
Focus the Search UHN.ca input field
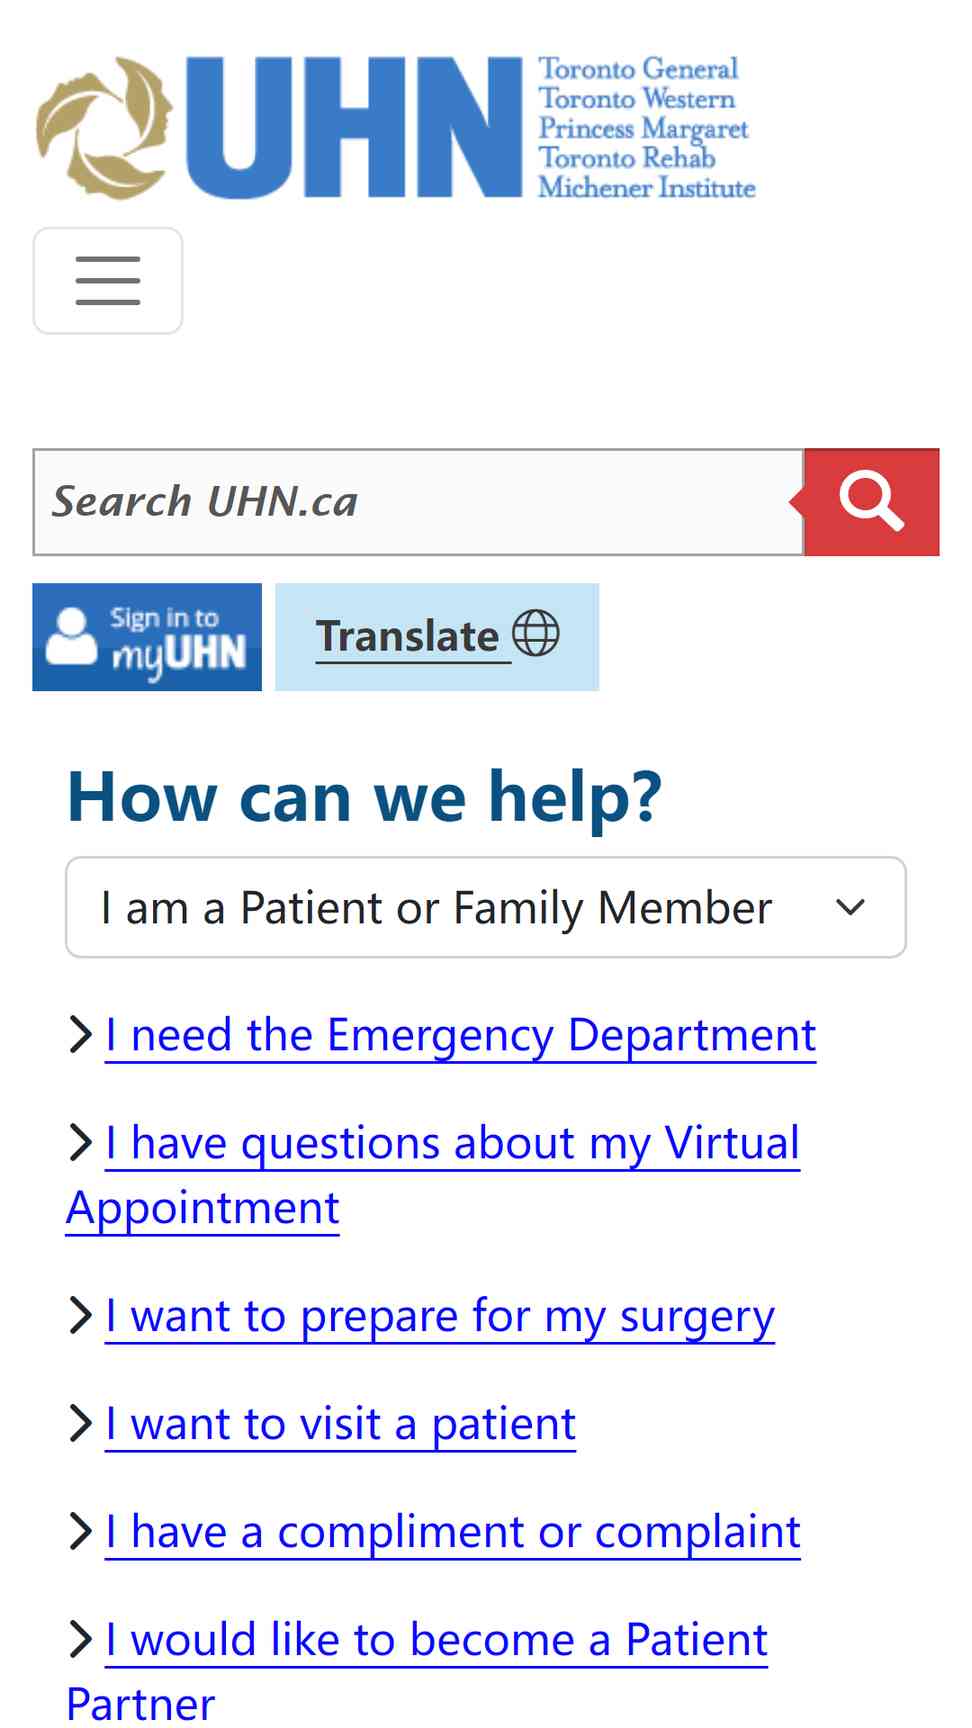click(419, 502)
